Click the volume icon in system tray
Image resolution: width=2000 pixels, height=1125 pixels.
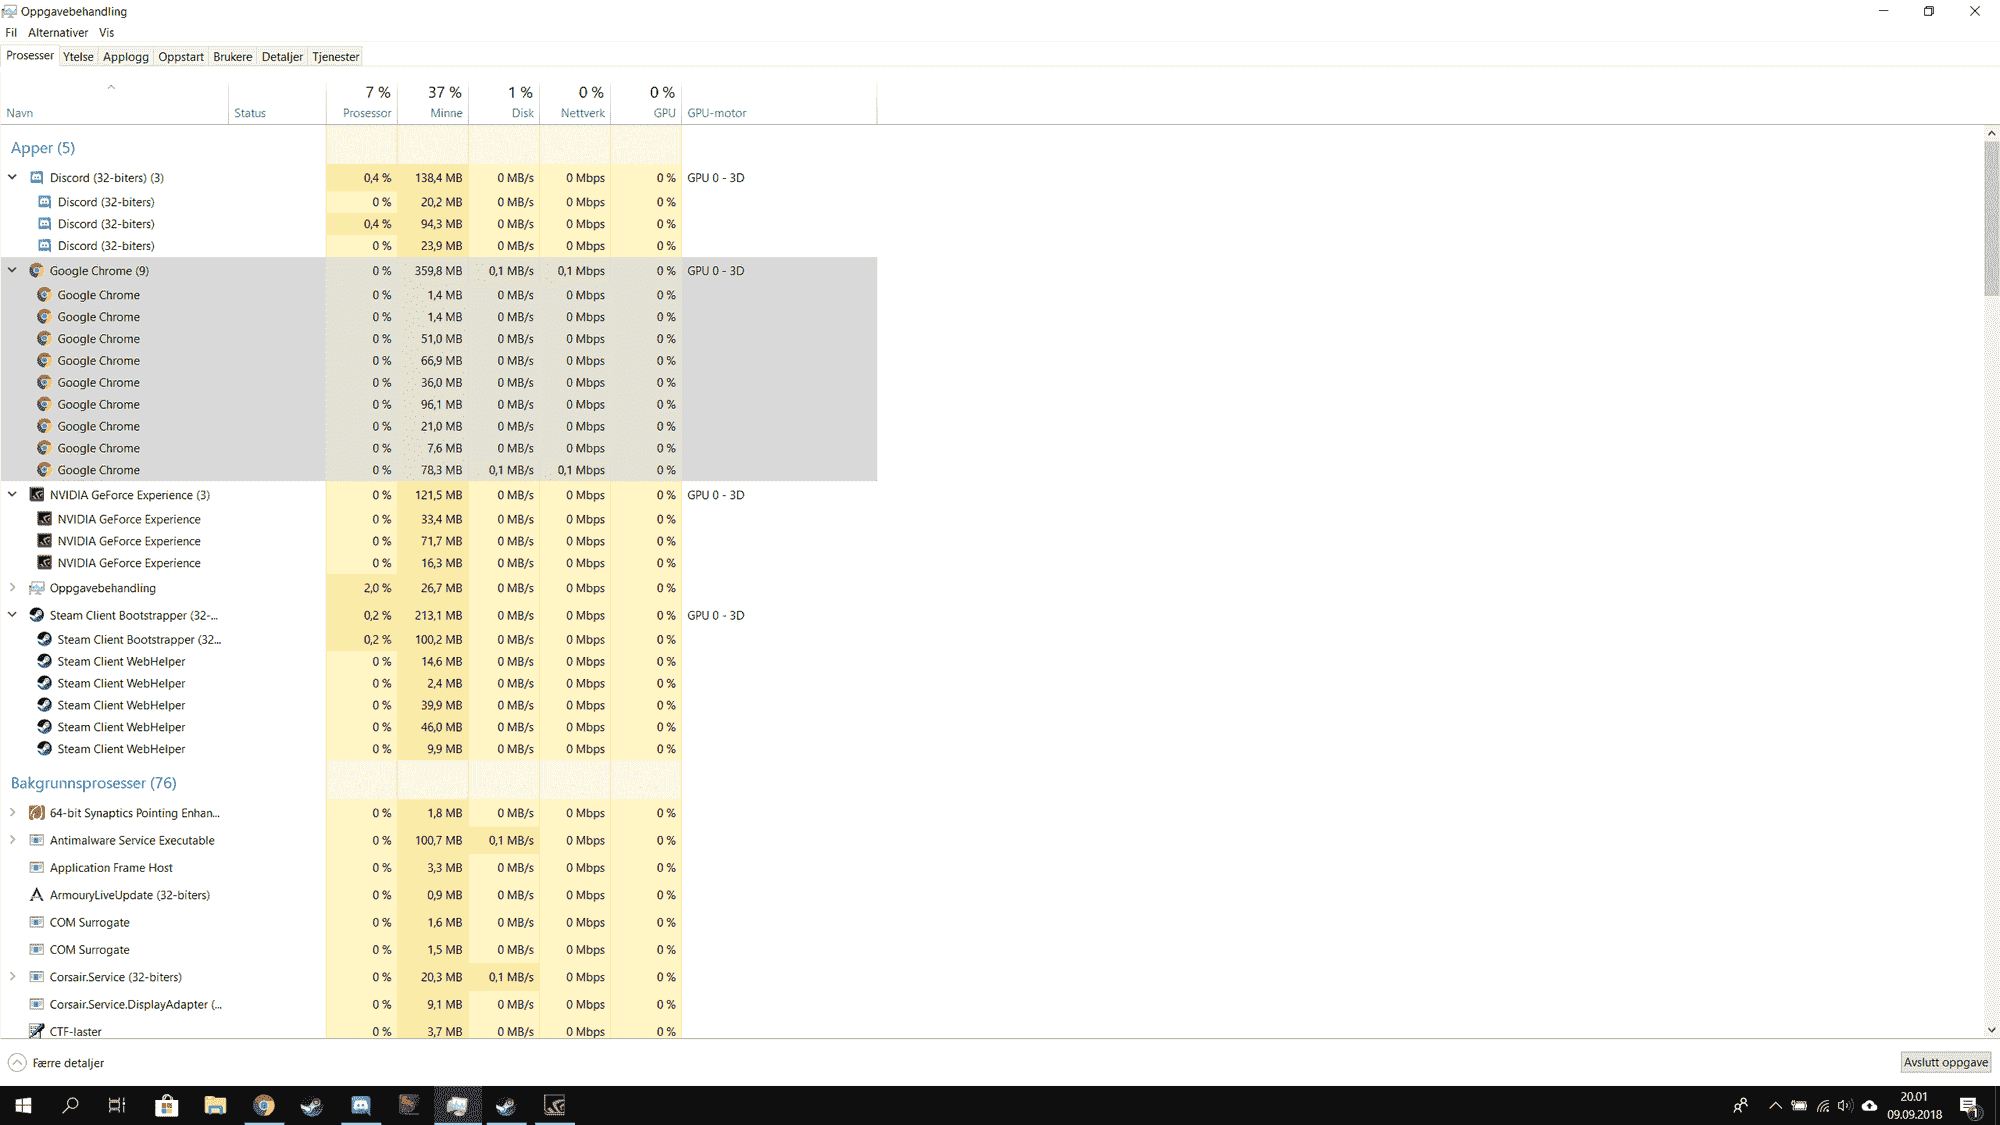1845,1105
